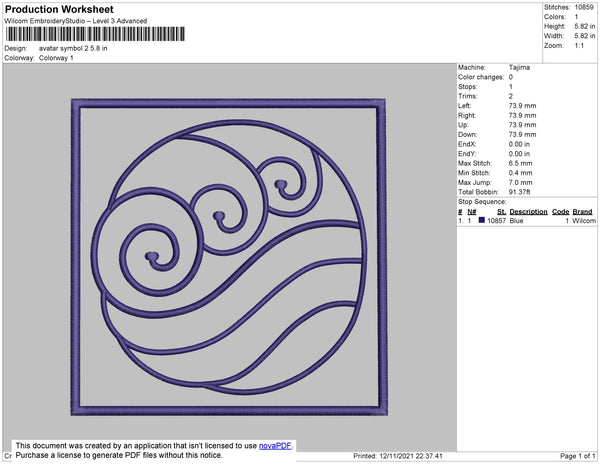Select the Max Jump value 7.0 mm
The width and height of the screenshot is (600, 464).
point(520,182)
